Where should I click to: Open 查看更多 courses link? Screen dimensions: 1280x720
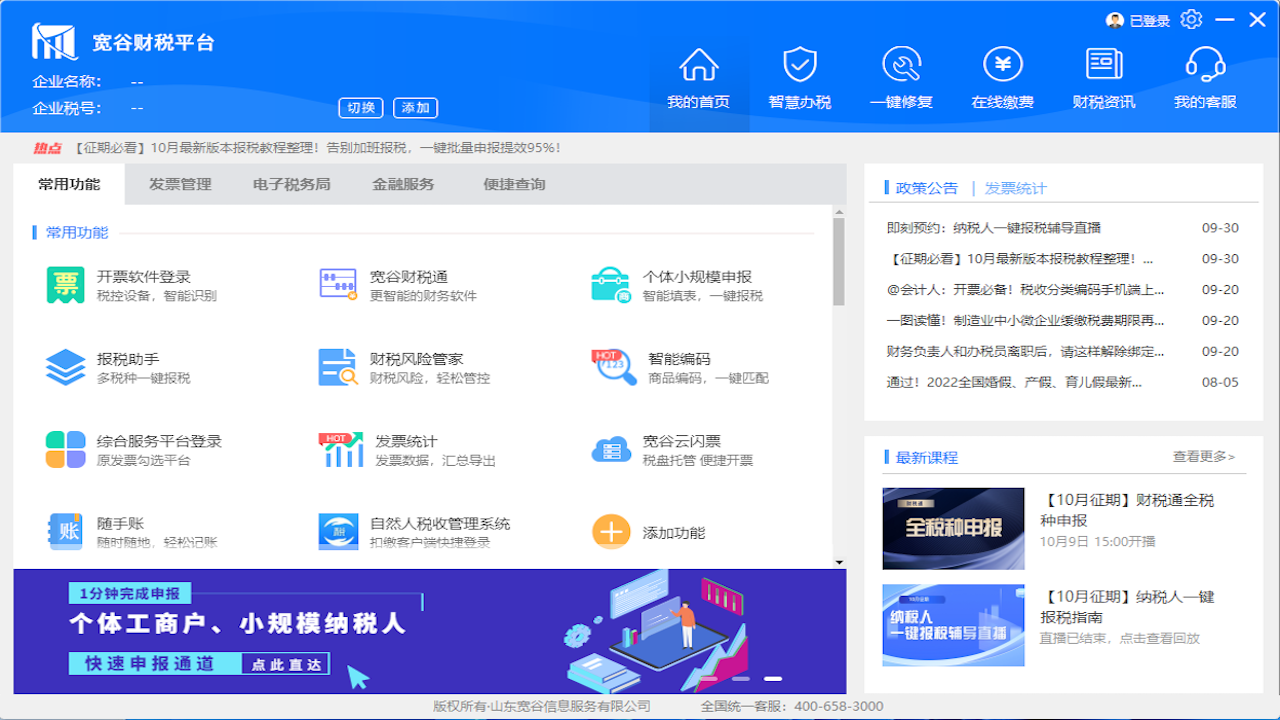(1204, 457)
